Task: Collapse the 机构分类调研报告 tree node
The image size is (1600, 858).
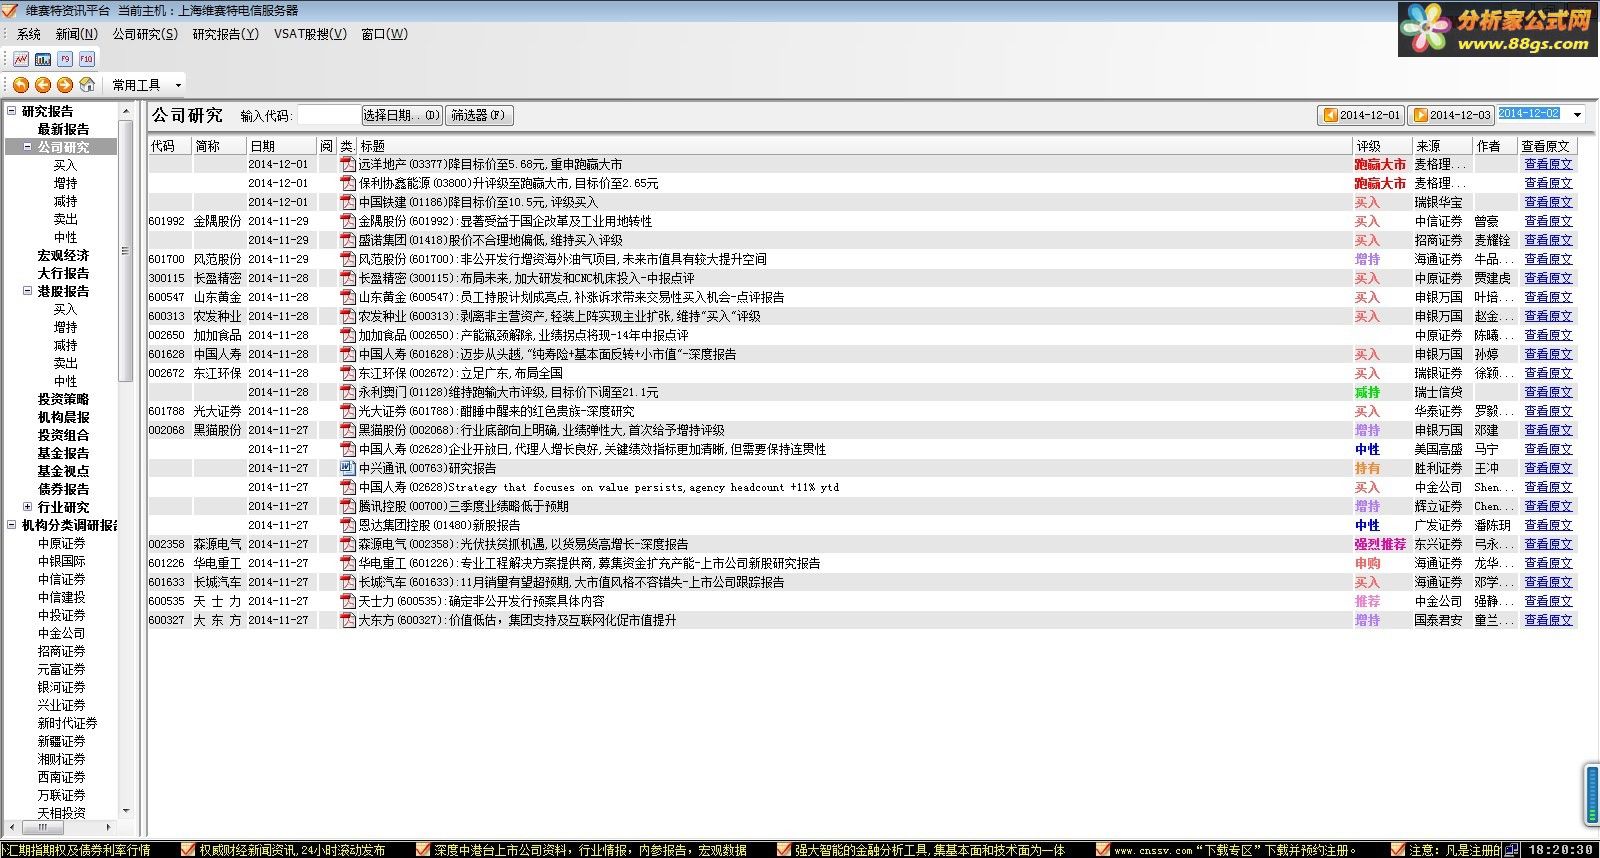Action: [12, 525]
